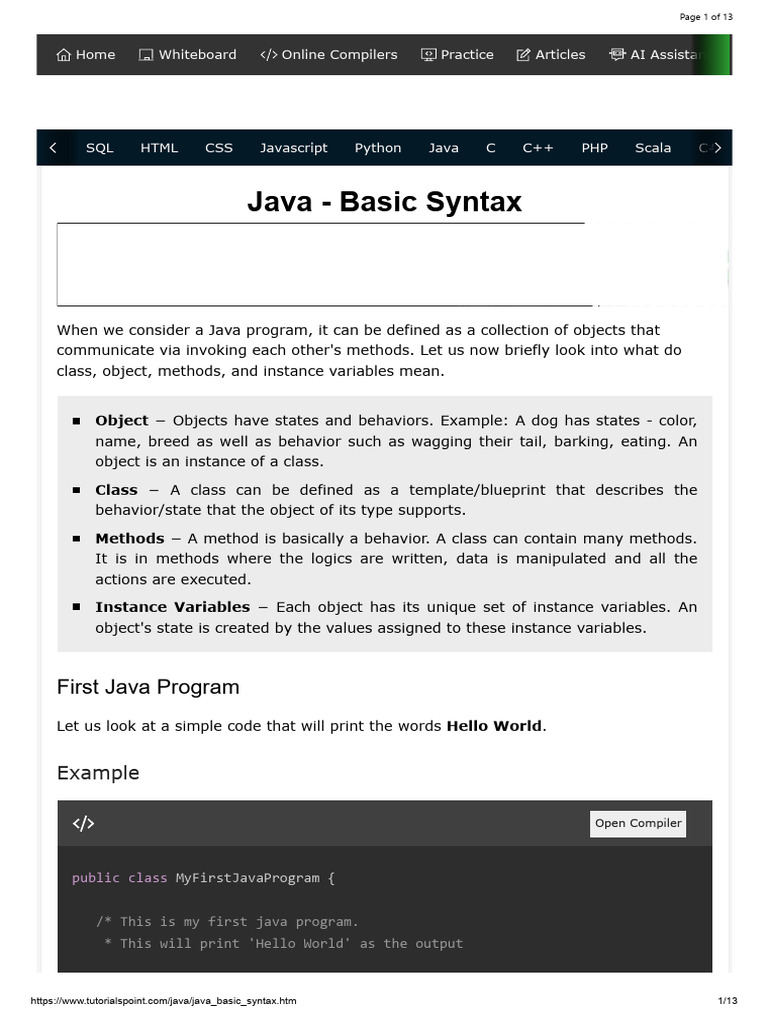Click the Online Compilers code brackets icon
Screen dimensions: 768x1024
click(268, 55)
